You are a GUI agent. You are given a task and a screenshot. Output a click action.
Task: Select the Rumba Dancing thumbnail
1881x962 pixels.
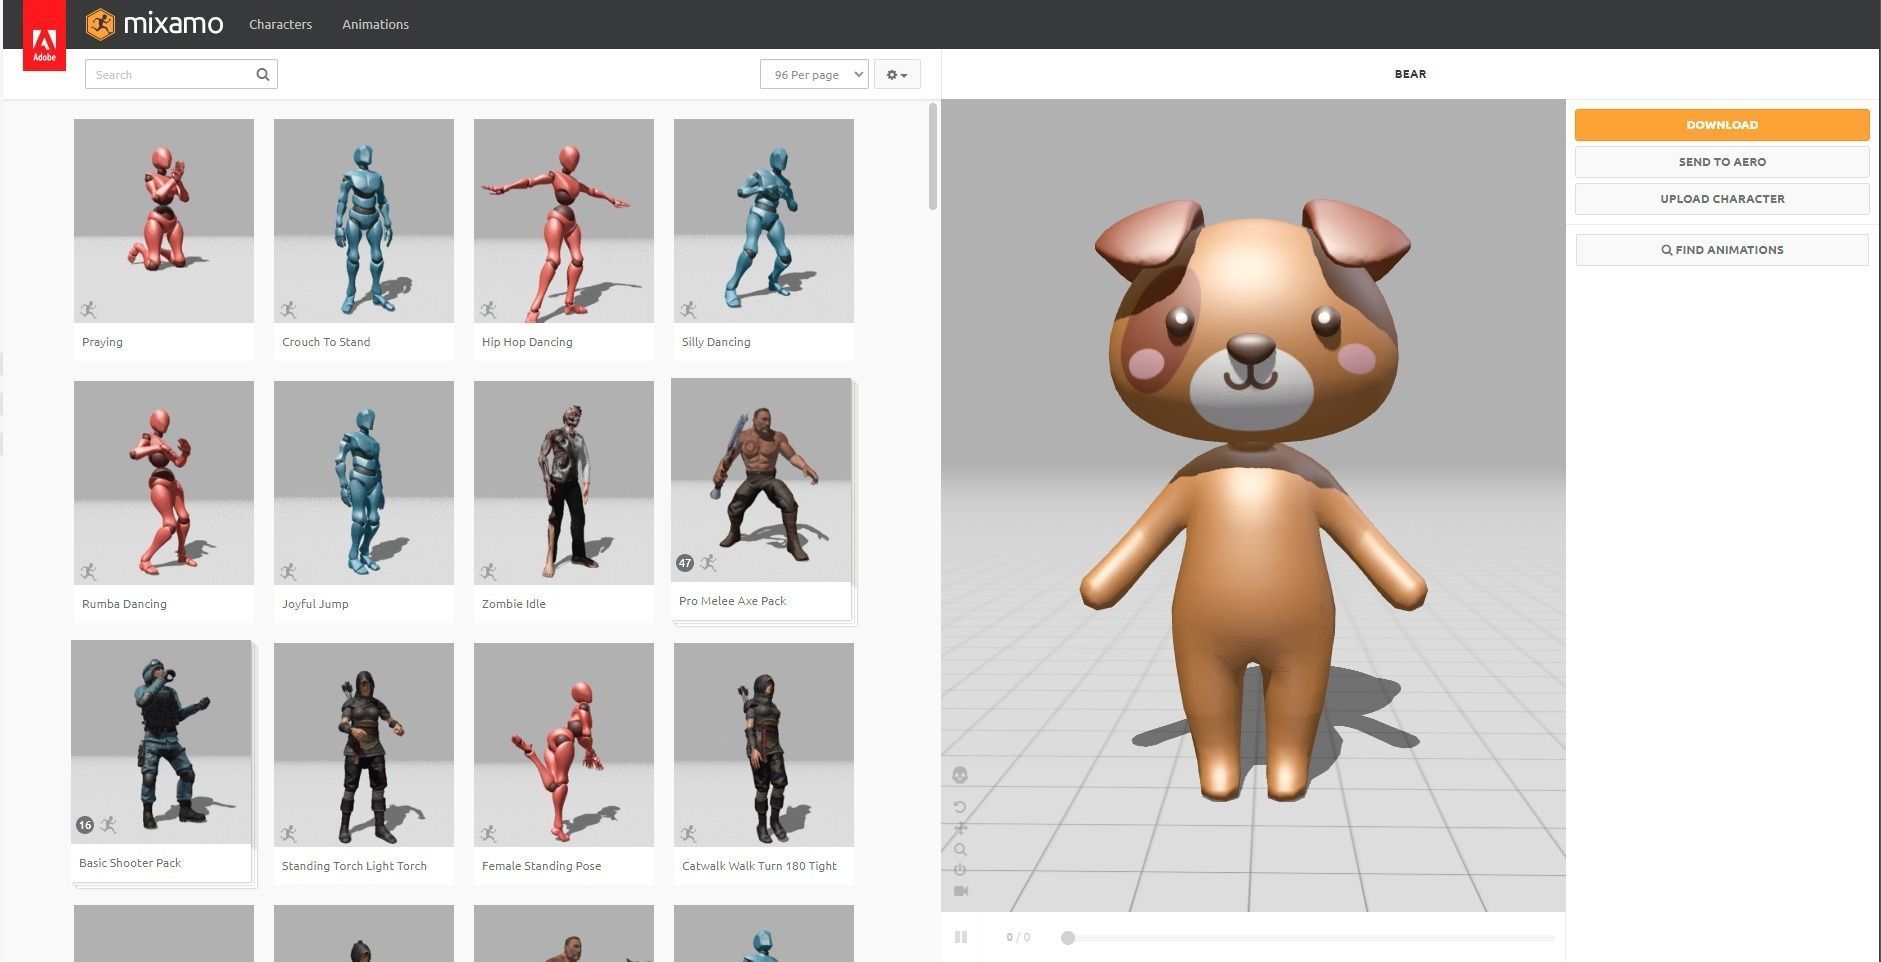coord(164,483)
